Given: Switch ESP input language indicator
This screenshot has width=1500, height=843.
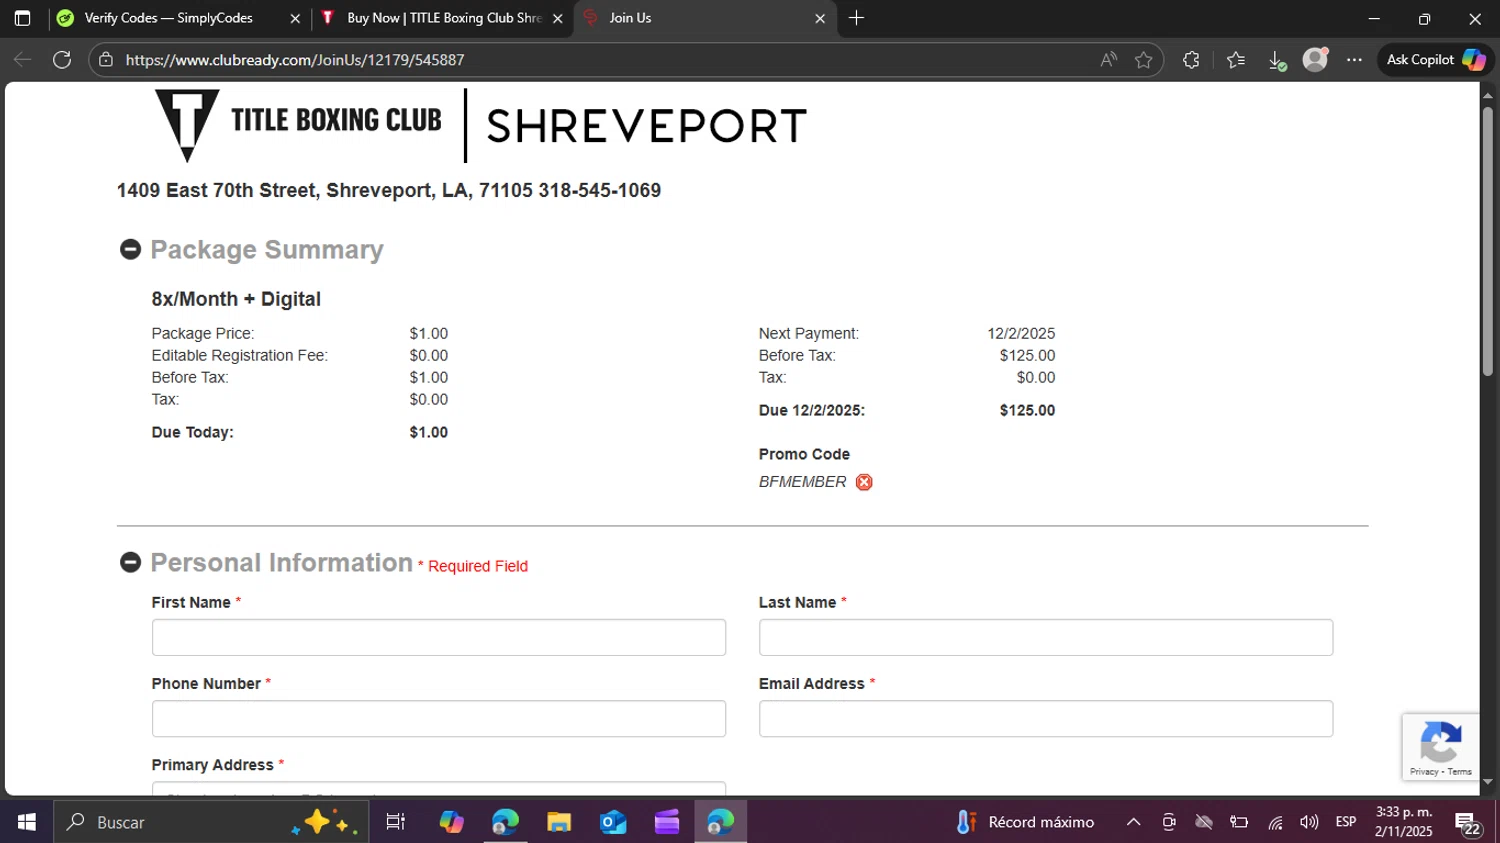Looking at the screenshot, I should click(1346, 822).
